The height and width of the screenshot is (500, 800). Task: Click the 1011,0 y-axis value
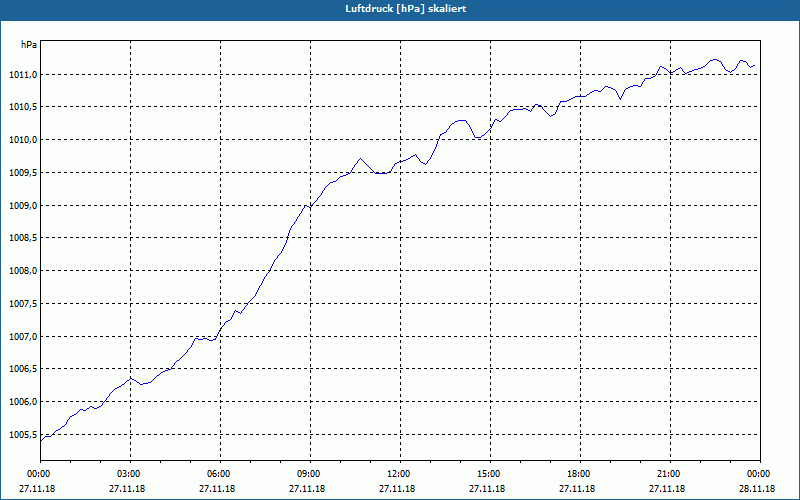coord(23,75)
